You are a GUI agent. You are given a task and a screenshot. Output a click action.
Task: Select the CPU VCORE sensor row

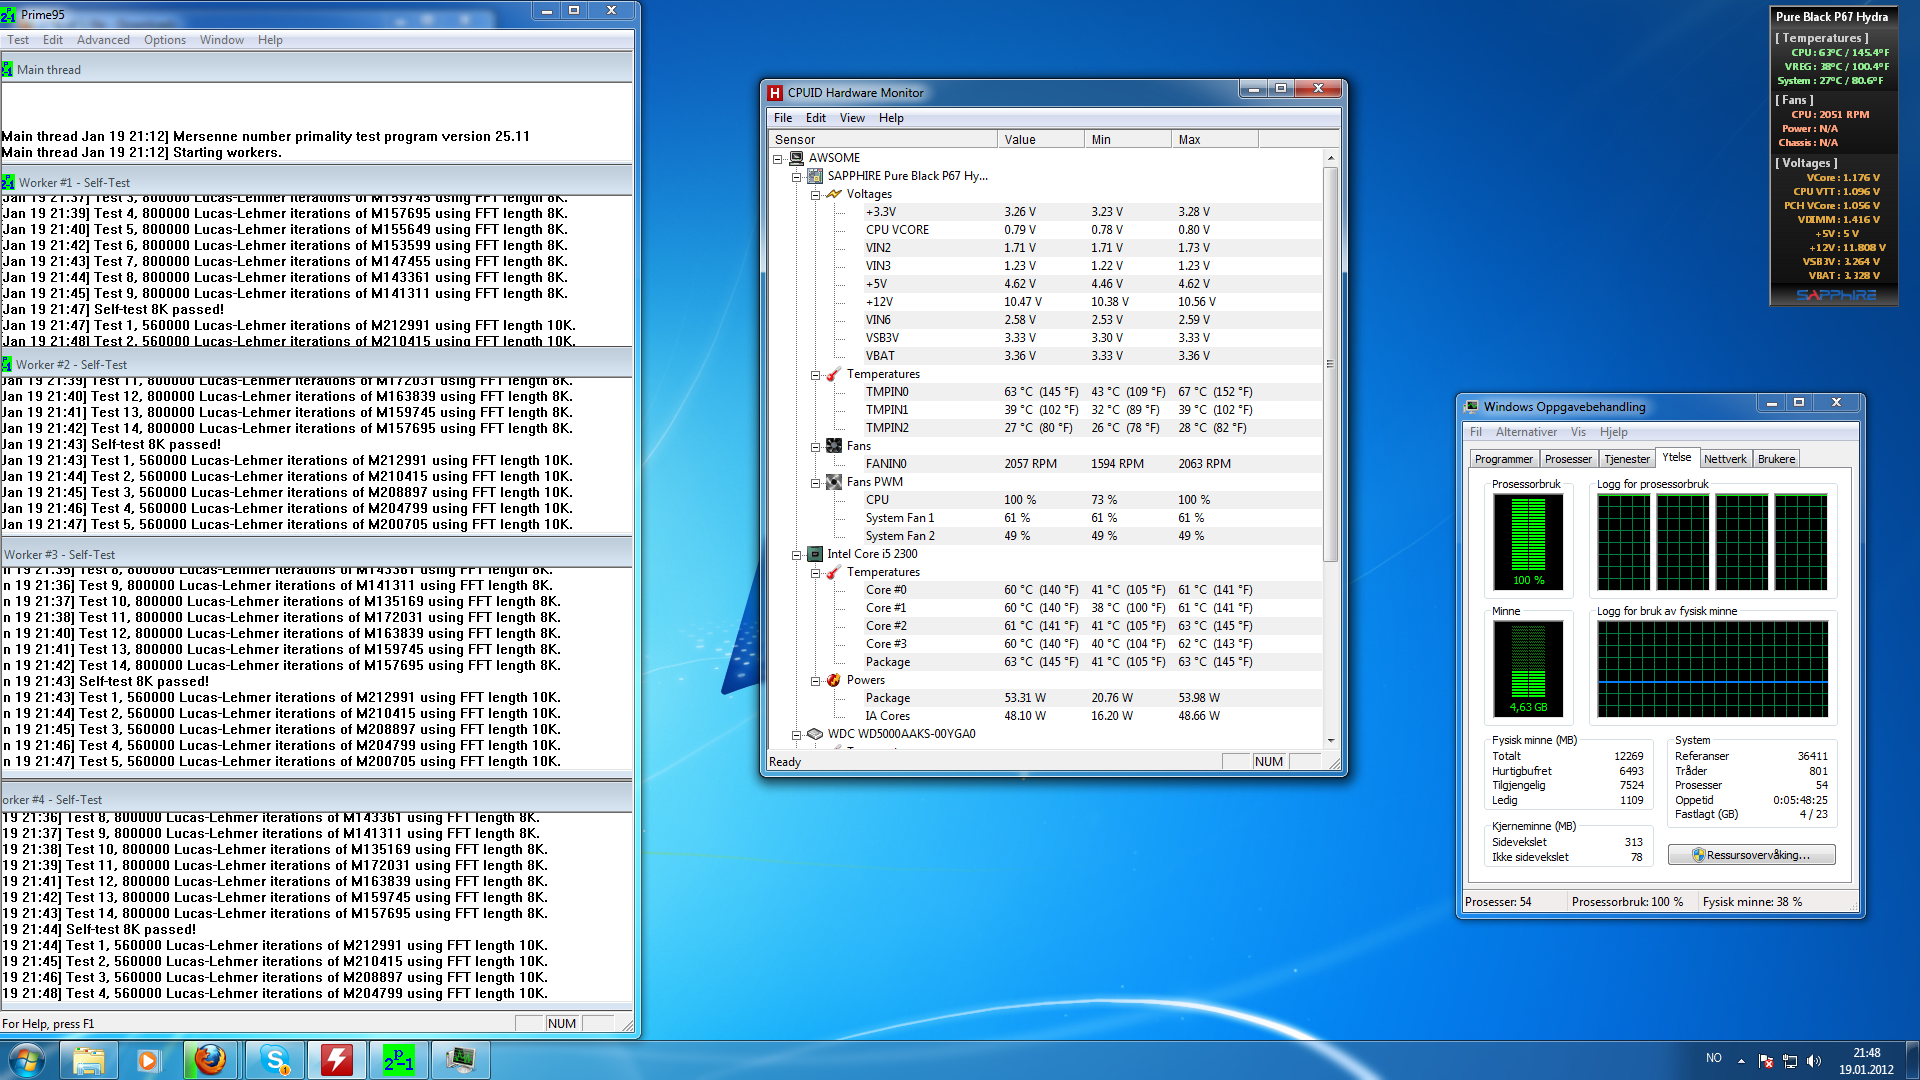point(1045,230)
